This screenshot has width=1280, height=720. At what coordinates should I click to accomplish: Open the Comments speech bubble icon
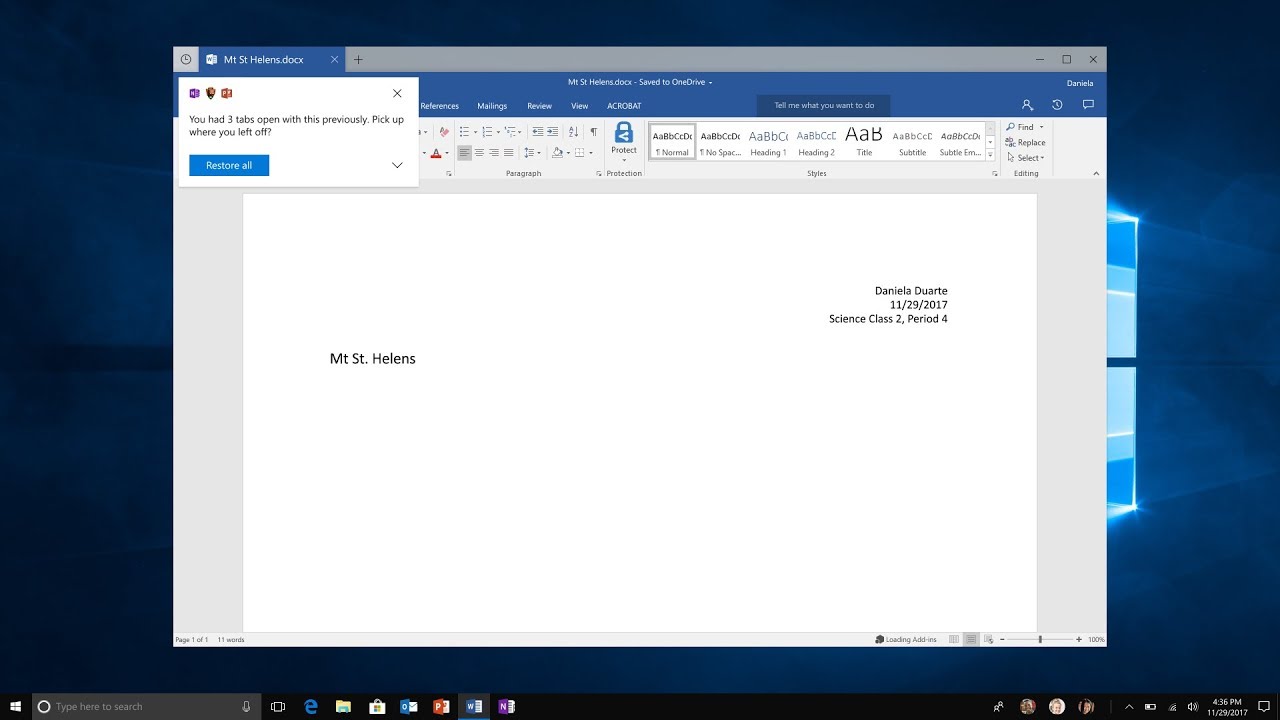pos(1088,105)
